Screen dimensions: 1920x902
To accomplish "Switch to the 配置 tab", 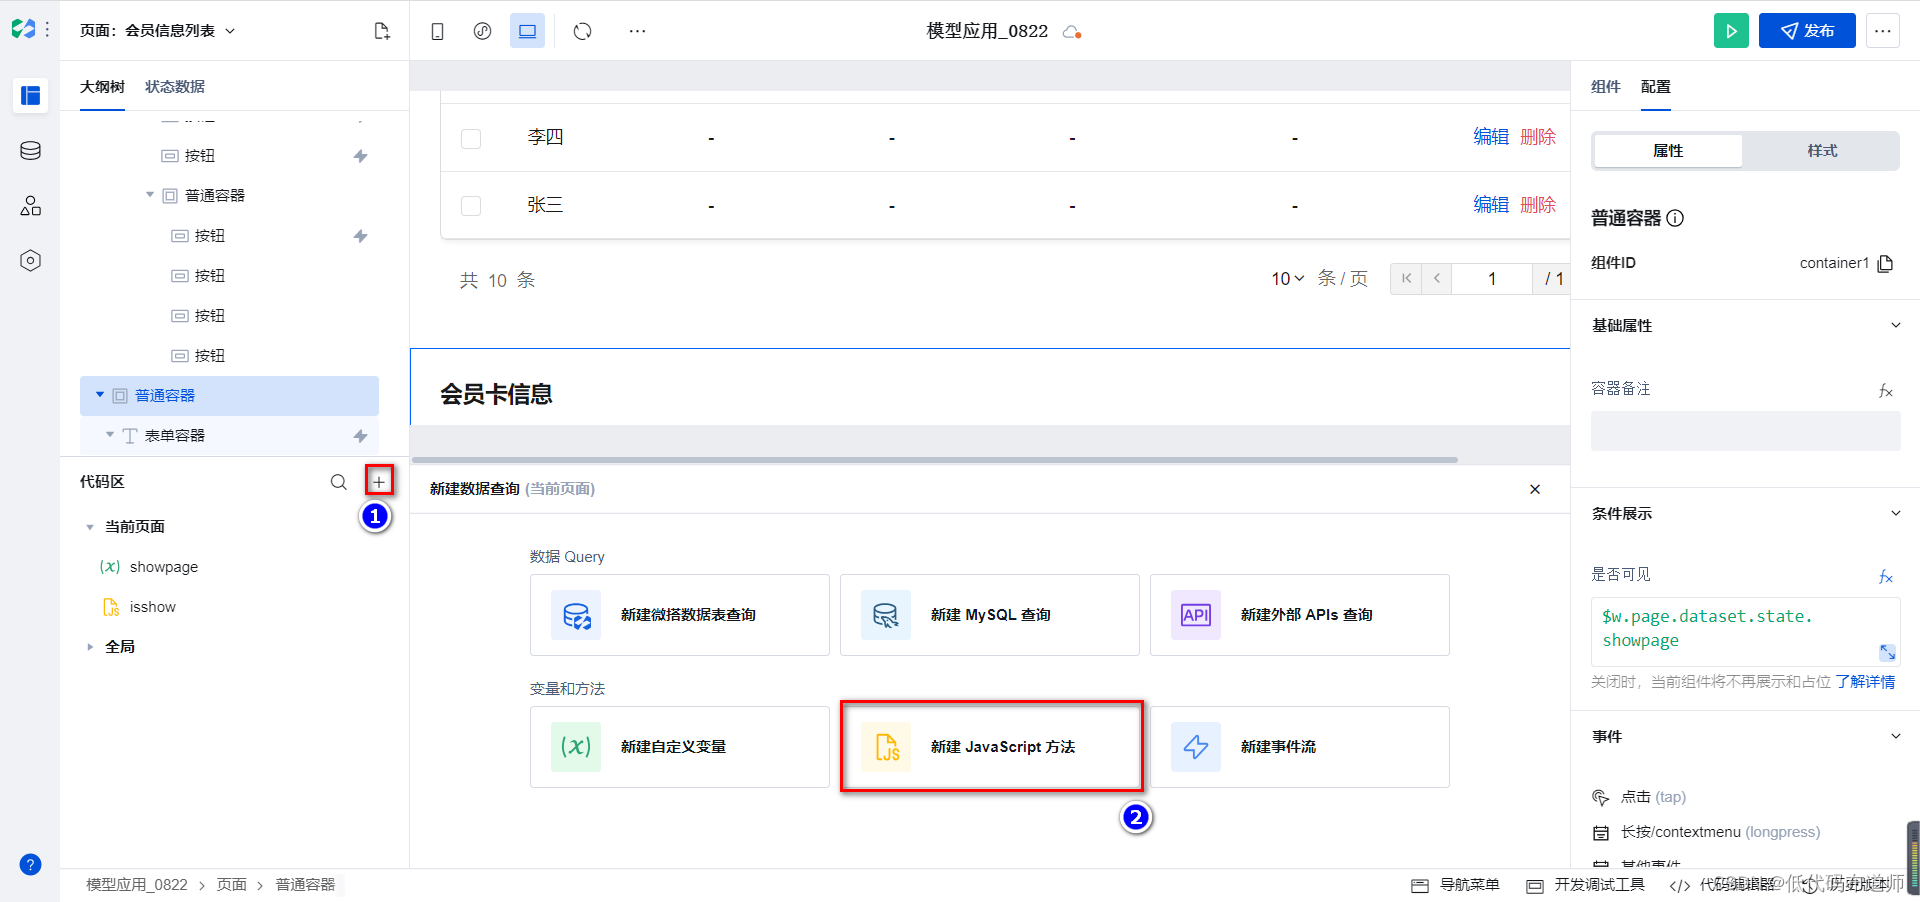I will click(x=1655, y=87).
